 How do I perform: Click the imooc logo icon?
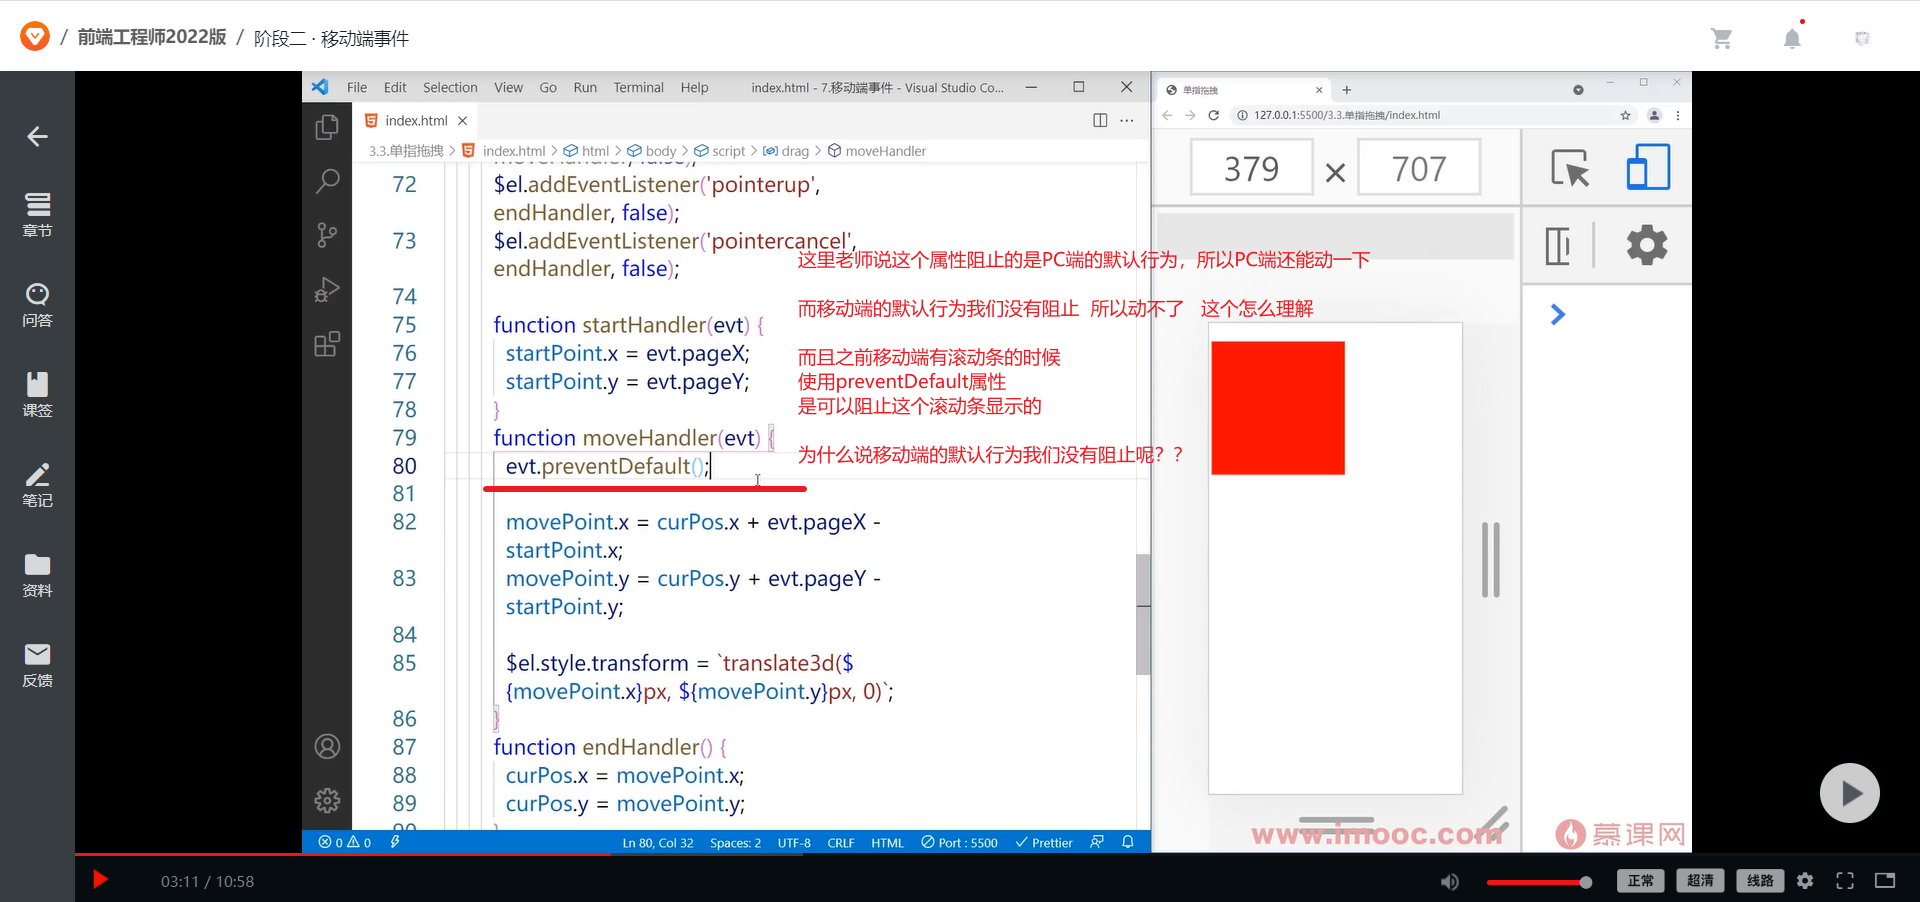35,37
